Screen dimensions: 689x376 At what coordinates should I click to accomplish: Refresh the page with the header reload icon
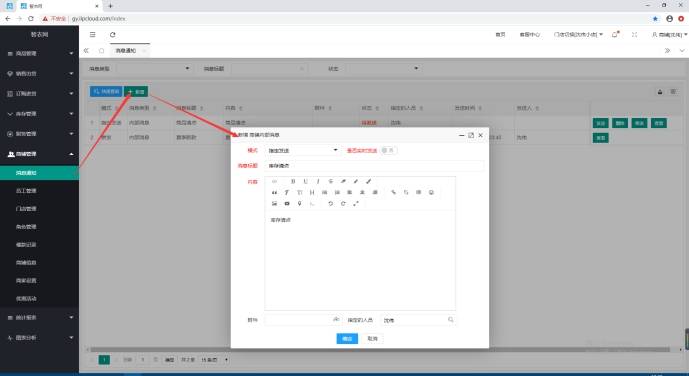(112, 34)
